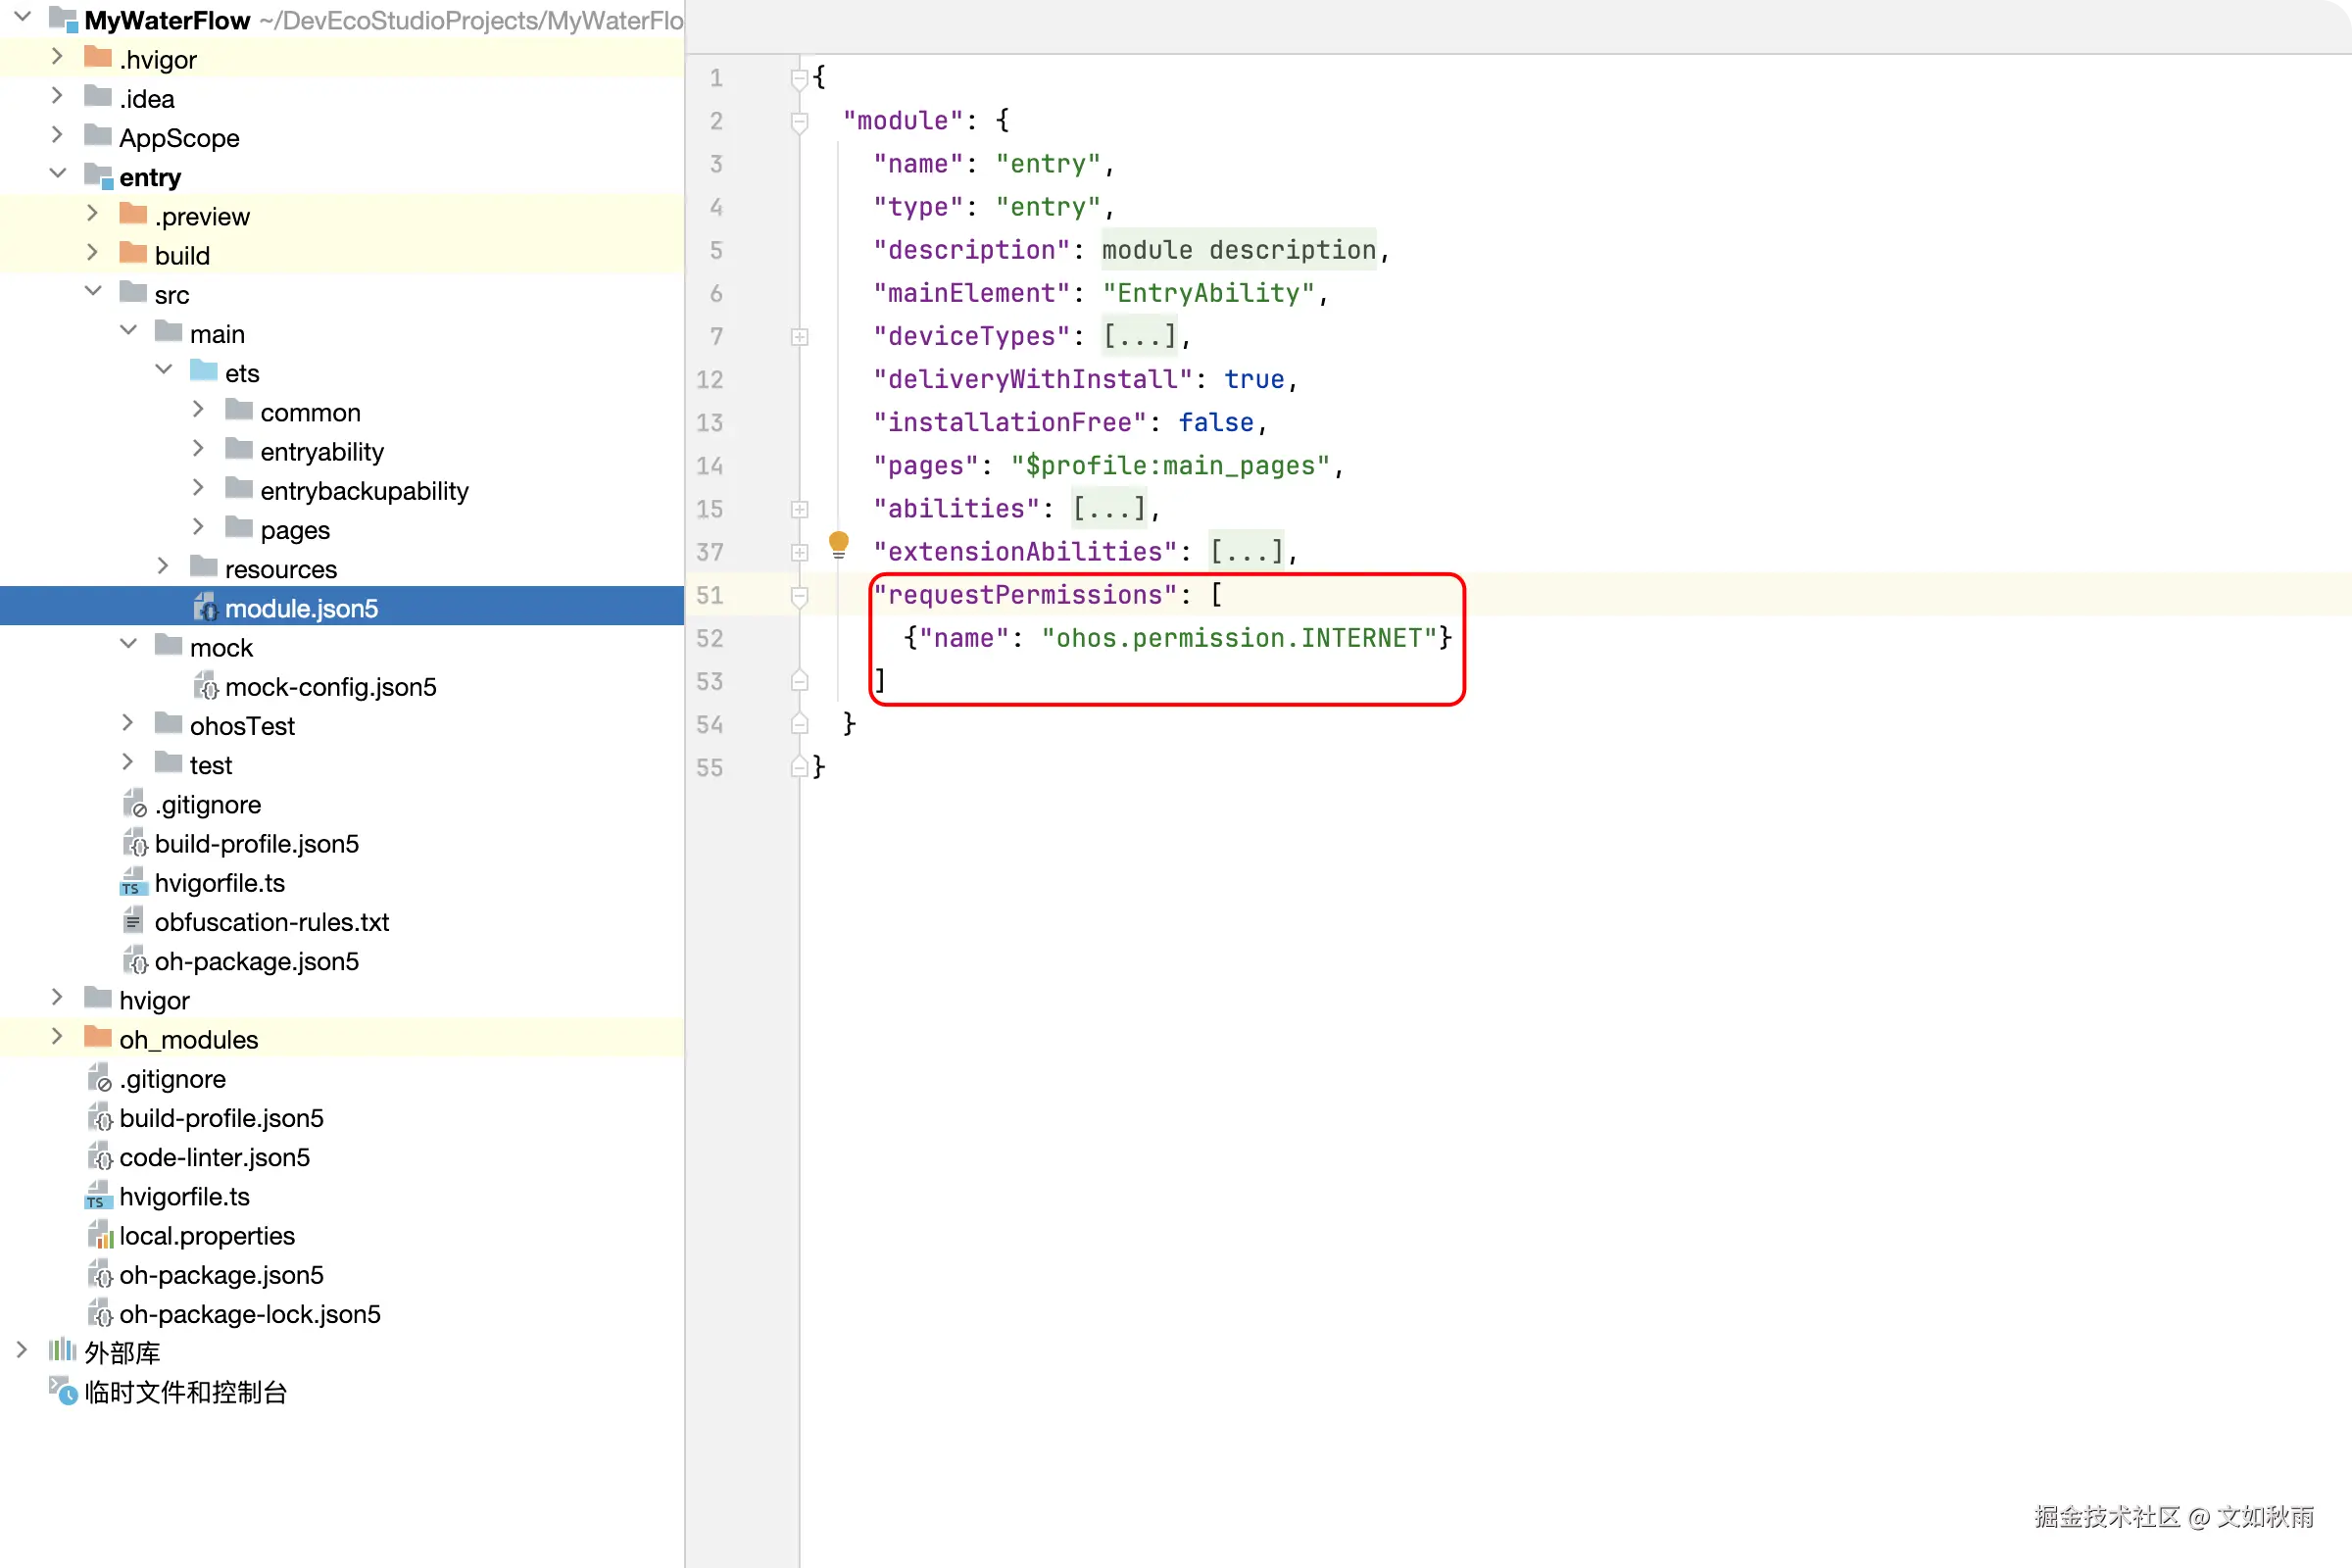
Task: Click the external libraries (外部库) icon
Action: tap(62, 1351)
